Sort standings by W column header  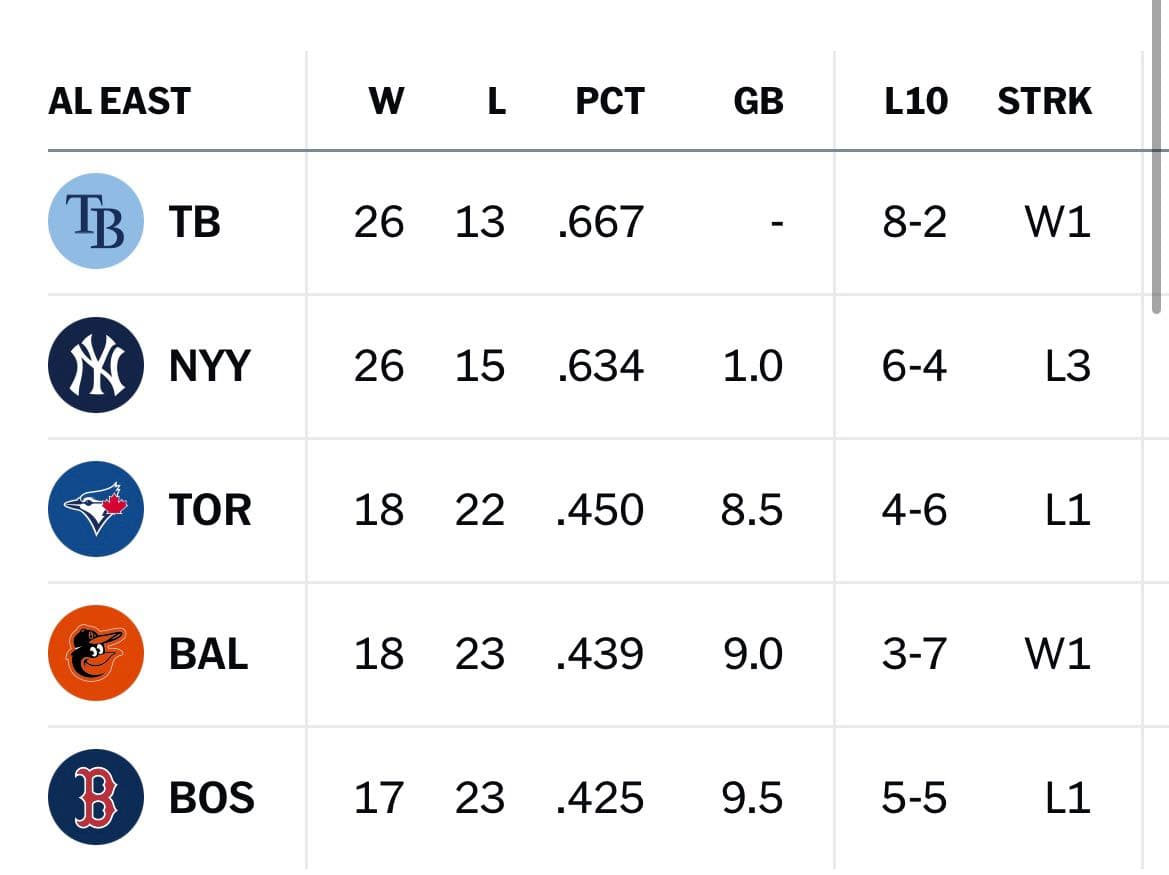[x=386, y=101]
